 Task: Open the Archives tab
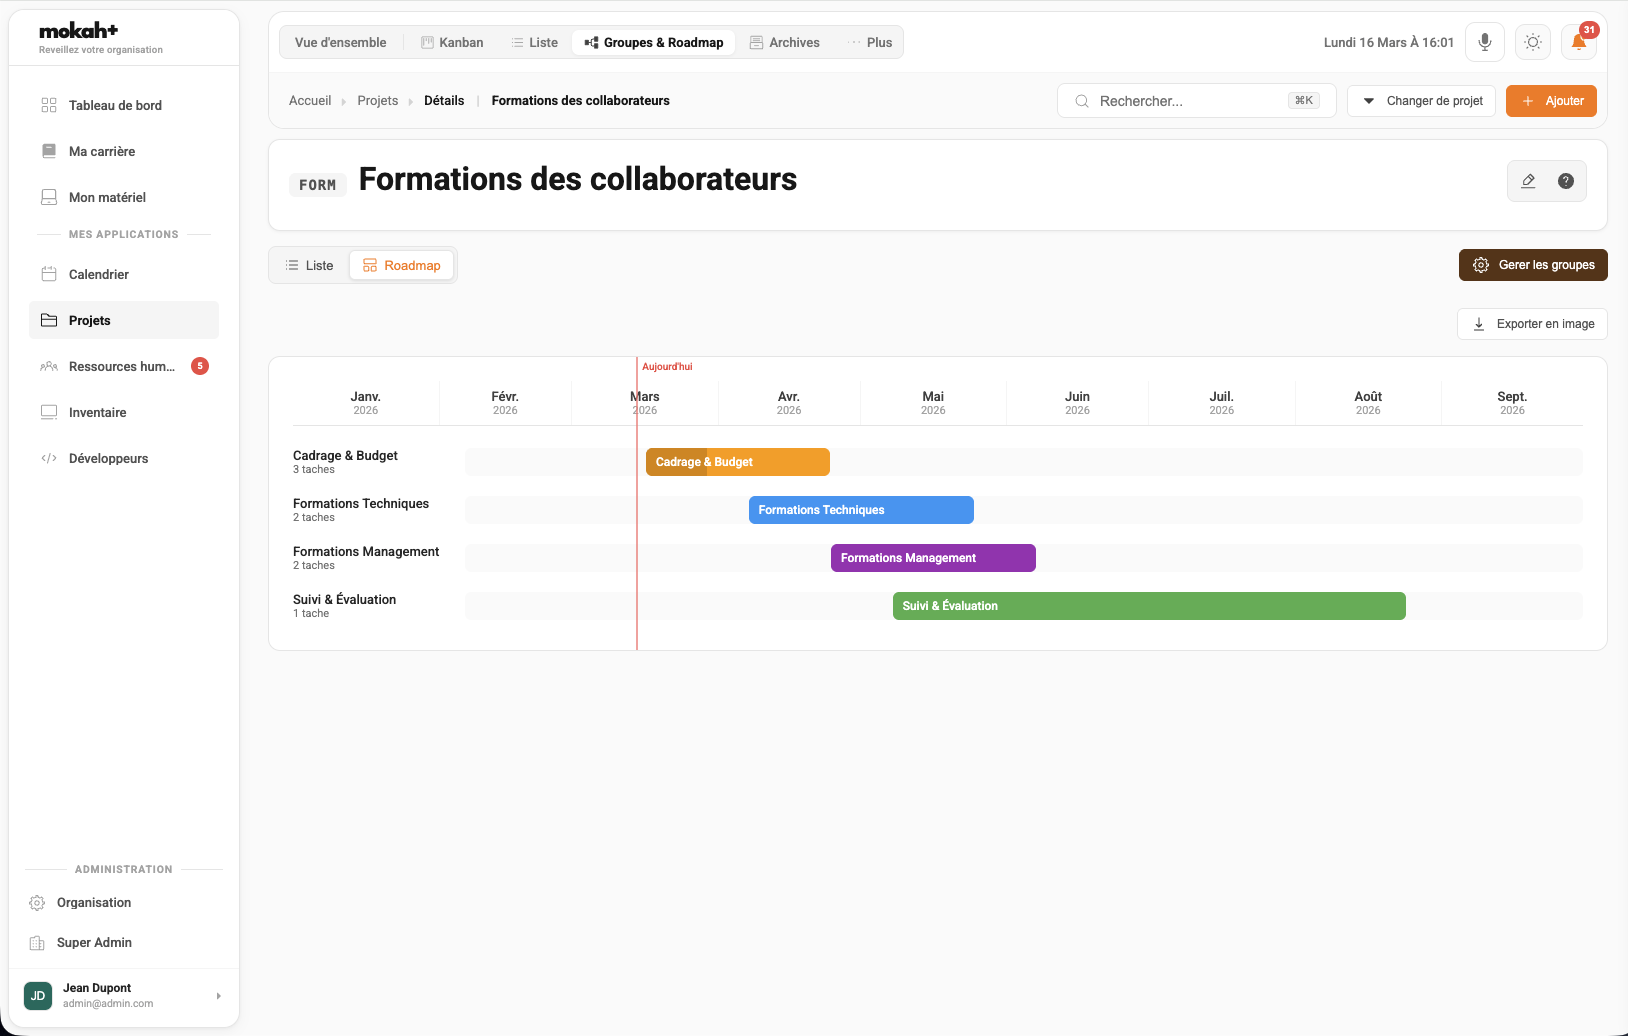tap(785, 42)
